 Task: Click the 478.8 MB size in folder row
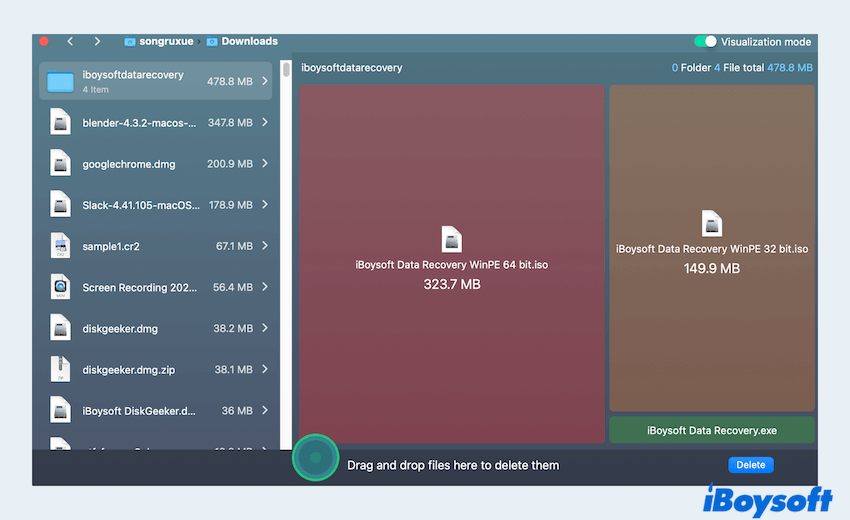click(230, 81)
